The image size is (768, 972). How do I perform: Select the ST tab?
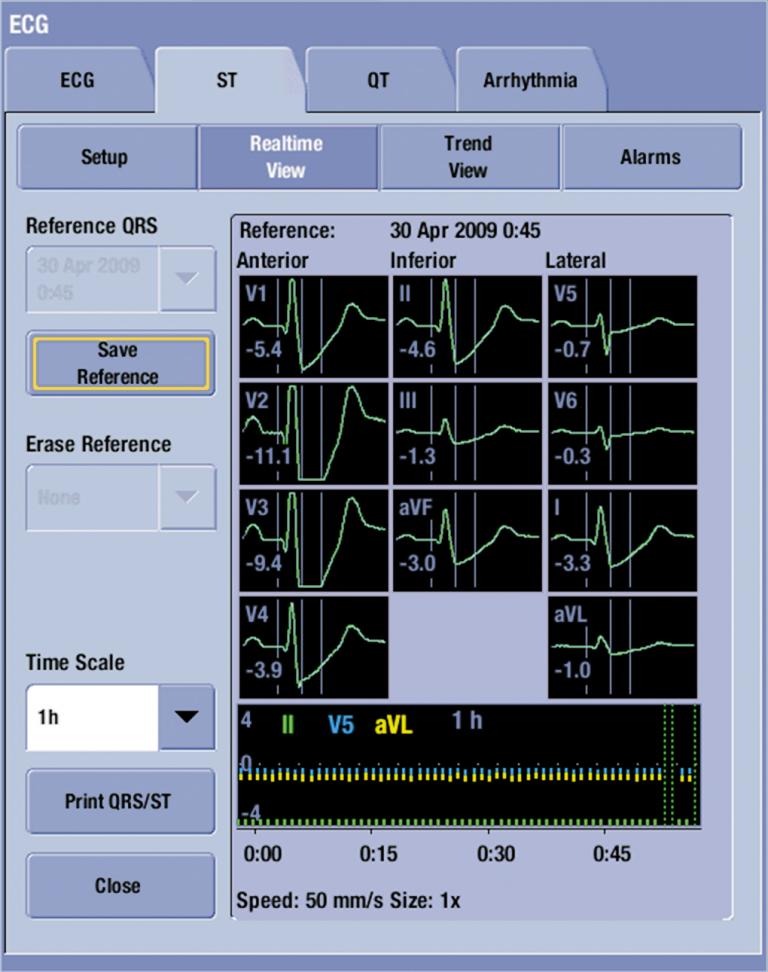[x=227, y=80]
